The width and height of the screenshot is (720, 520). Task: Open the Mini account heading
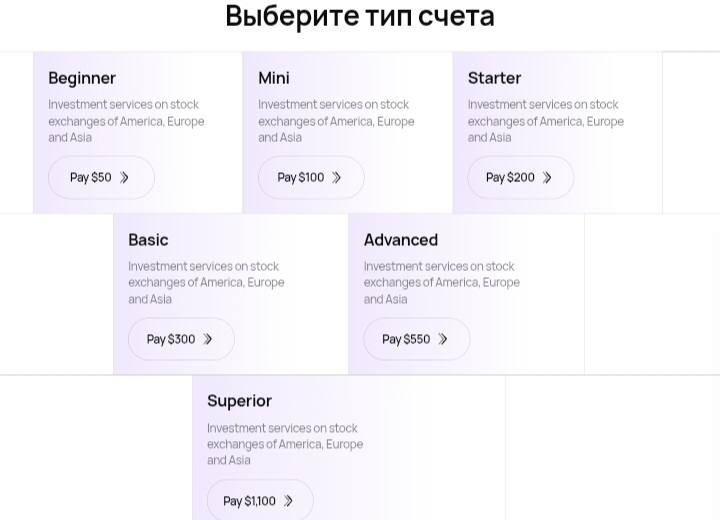coord(274,78)
